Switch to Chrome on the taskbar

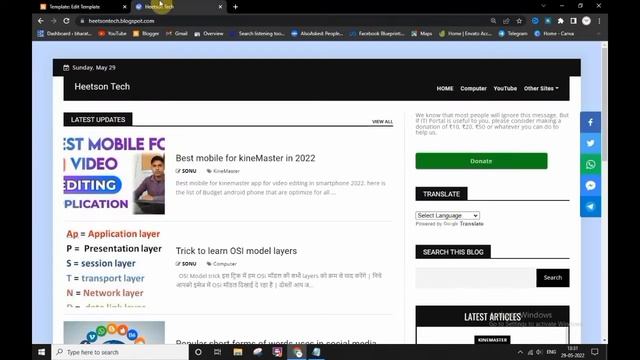pyautogui.click(x=298, y=352)
